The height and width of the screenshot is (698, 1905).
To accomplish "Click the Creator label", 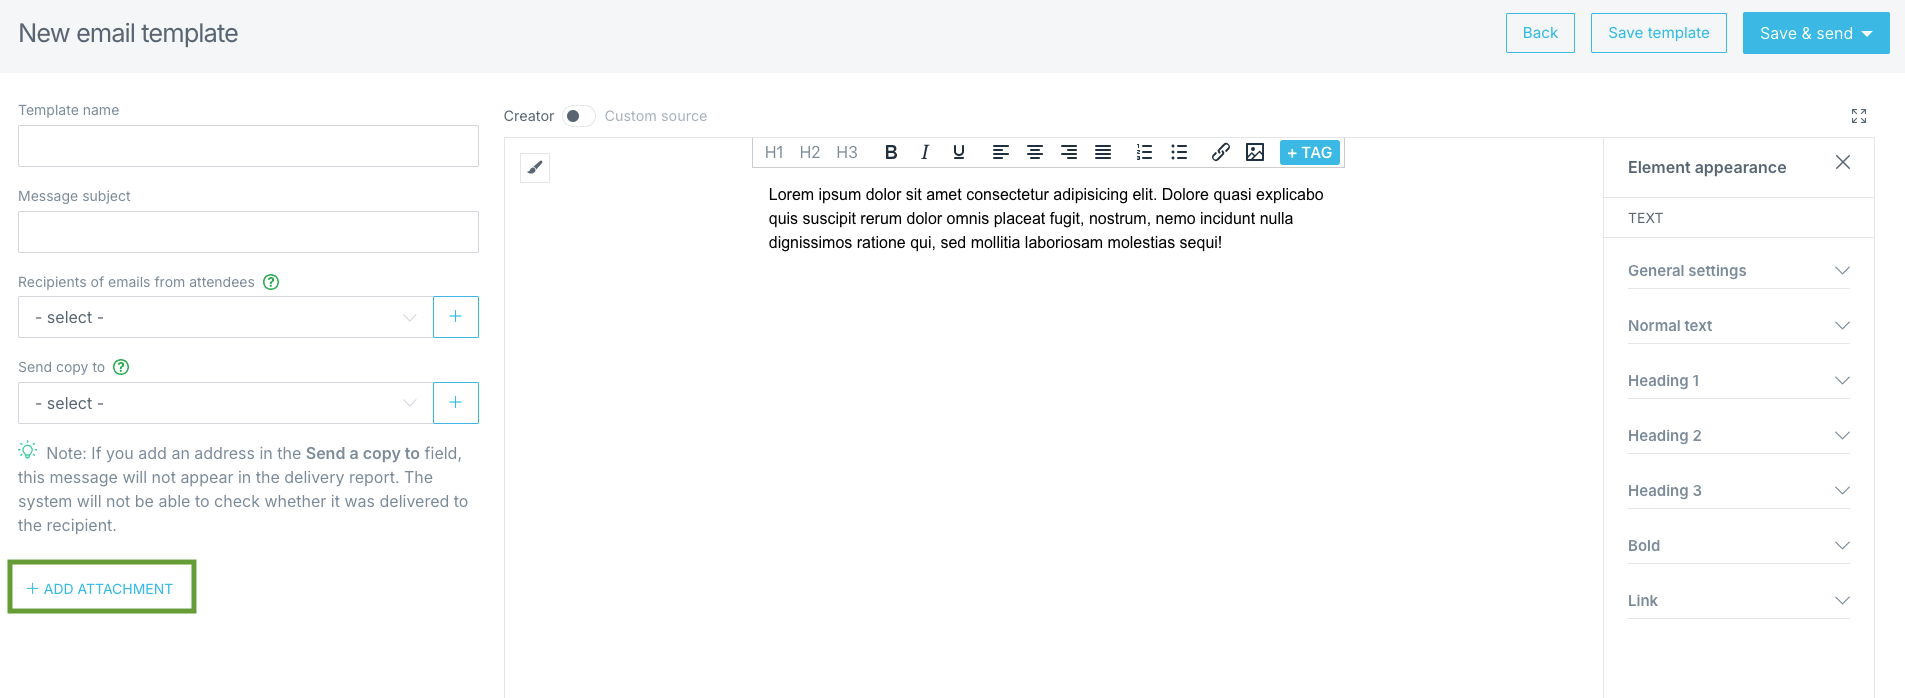I will point(529,116).
